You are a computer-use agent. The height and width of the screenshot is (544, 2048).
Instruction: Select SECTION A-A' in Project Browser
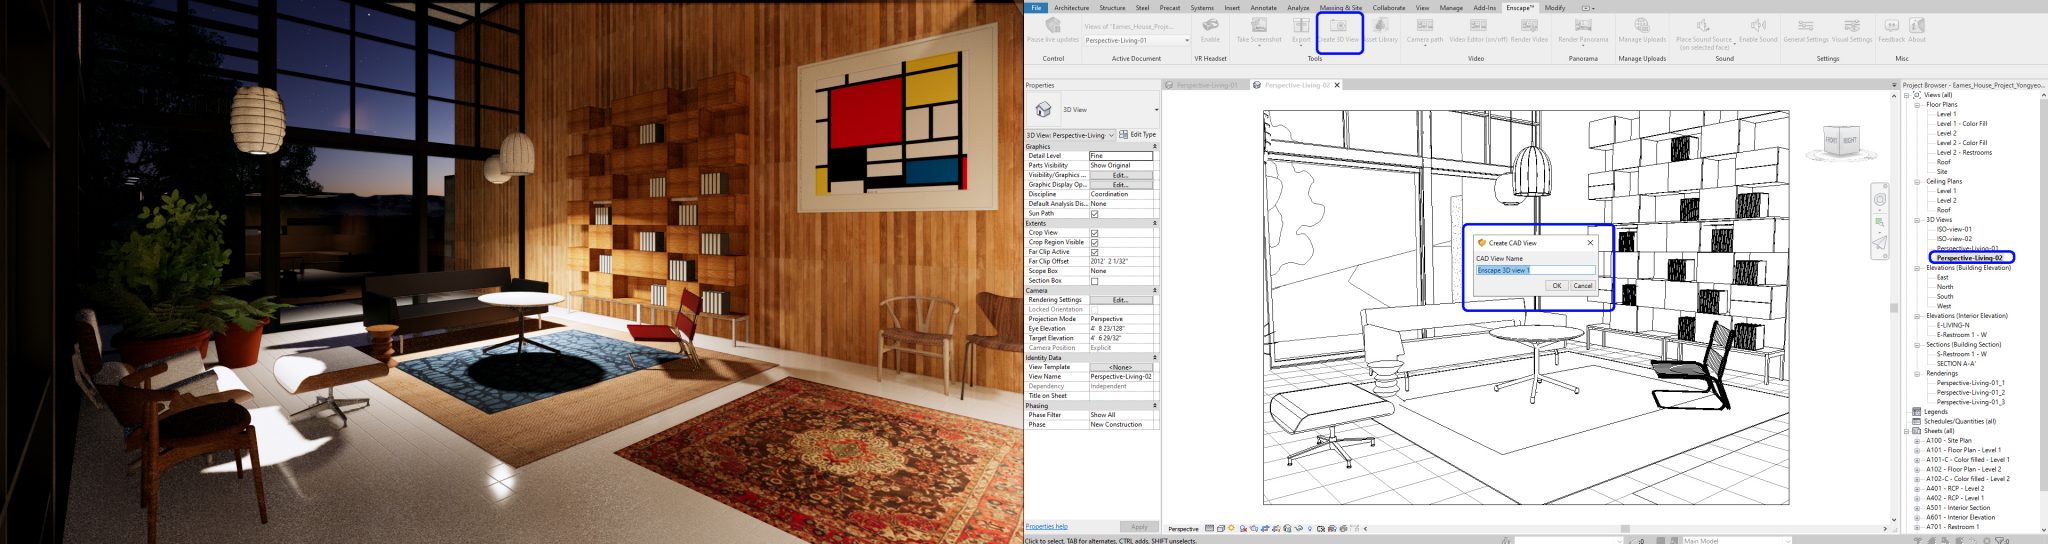pos(1956,364)
